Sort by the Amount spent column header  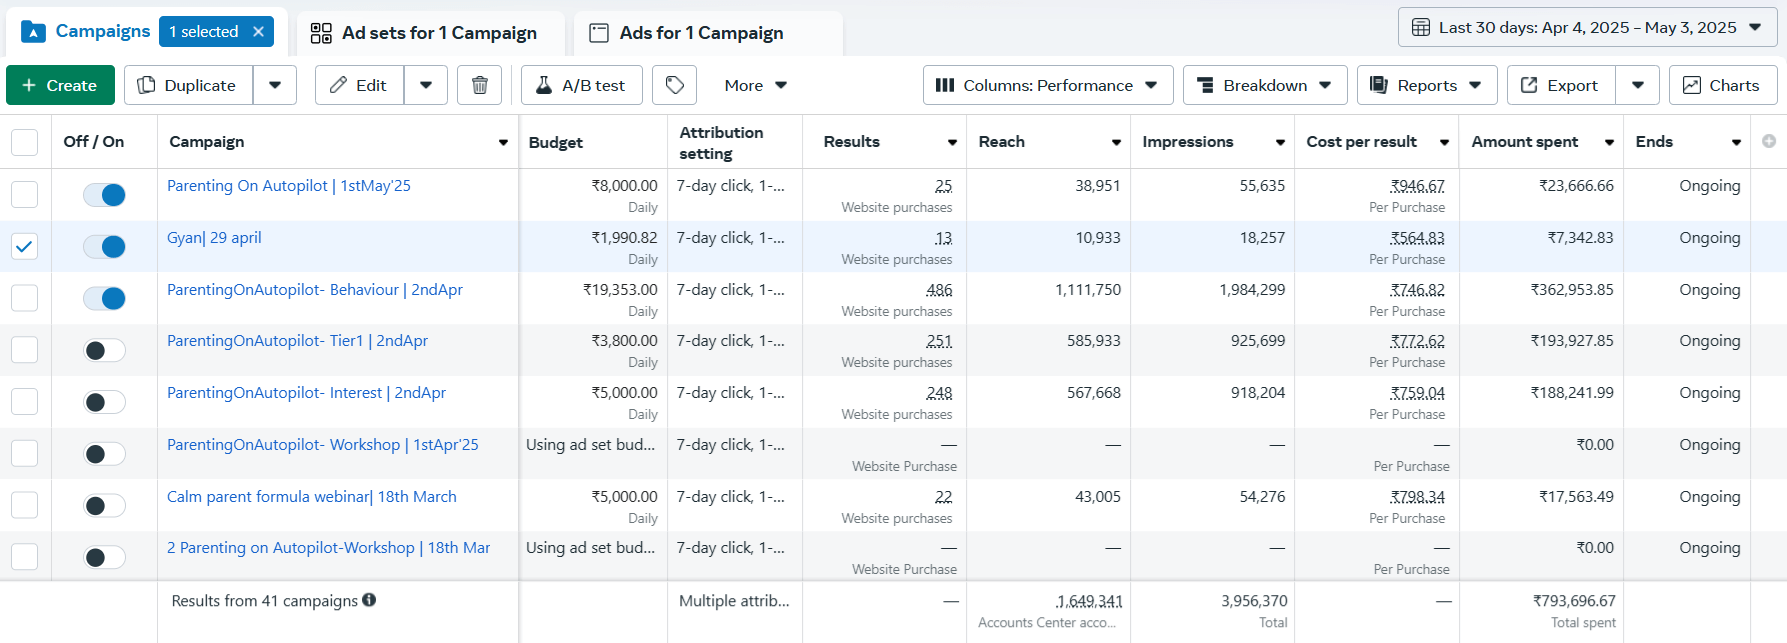click(x=1524, y=142)
